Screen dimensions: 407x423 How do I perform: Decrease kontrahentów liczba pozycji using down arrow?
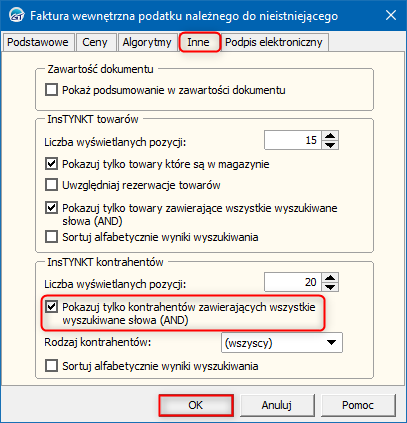(x=330, y=287)
